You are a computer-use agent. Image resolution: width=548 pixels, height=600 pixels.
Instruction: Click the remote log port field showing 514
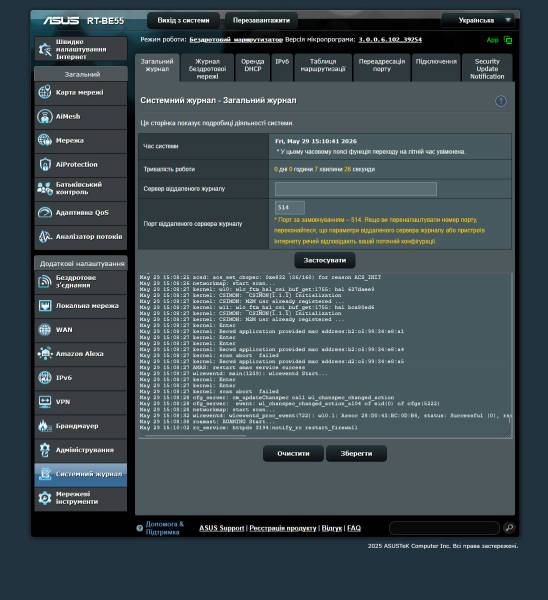290,208
